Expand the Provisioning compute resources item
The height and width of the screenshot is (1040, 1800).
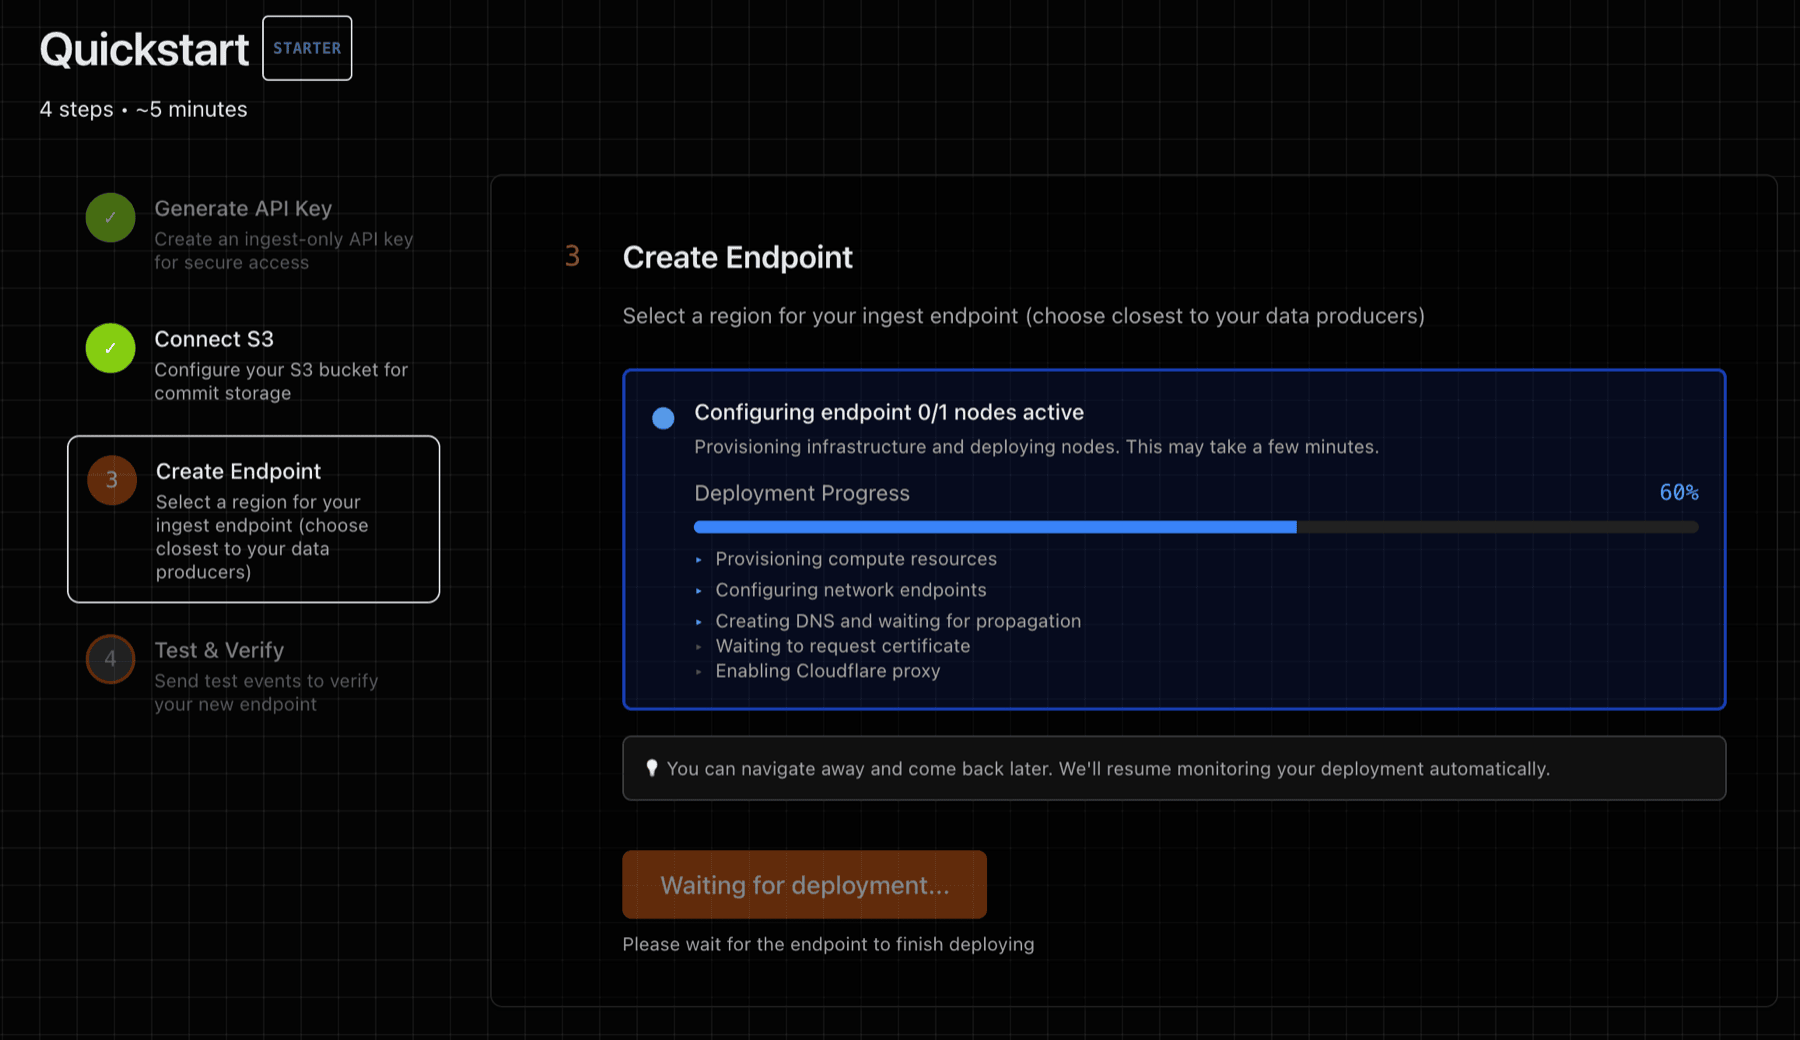[700, 559]
